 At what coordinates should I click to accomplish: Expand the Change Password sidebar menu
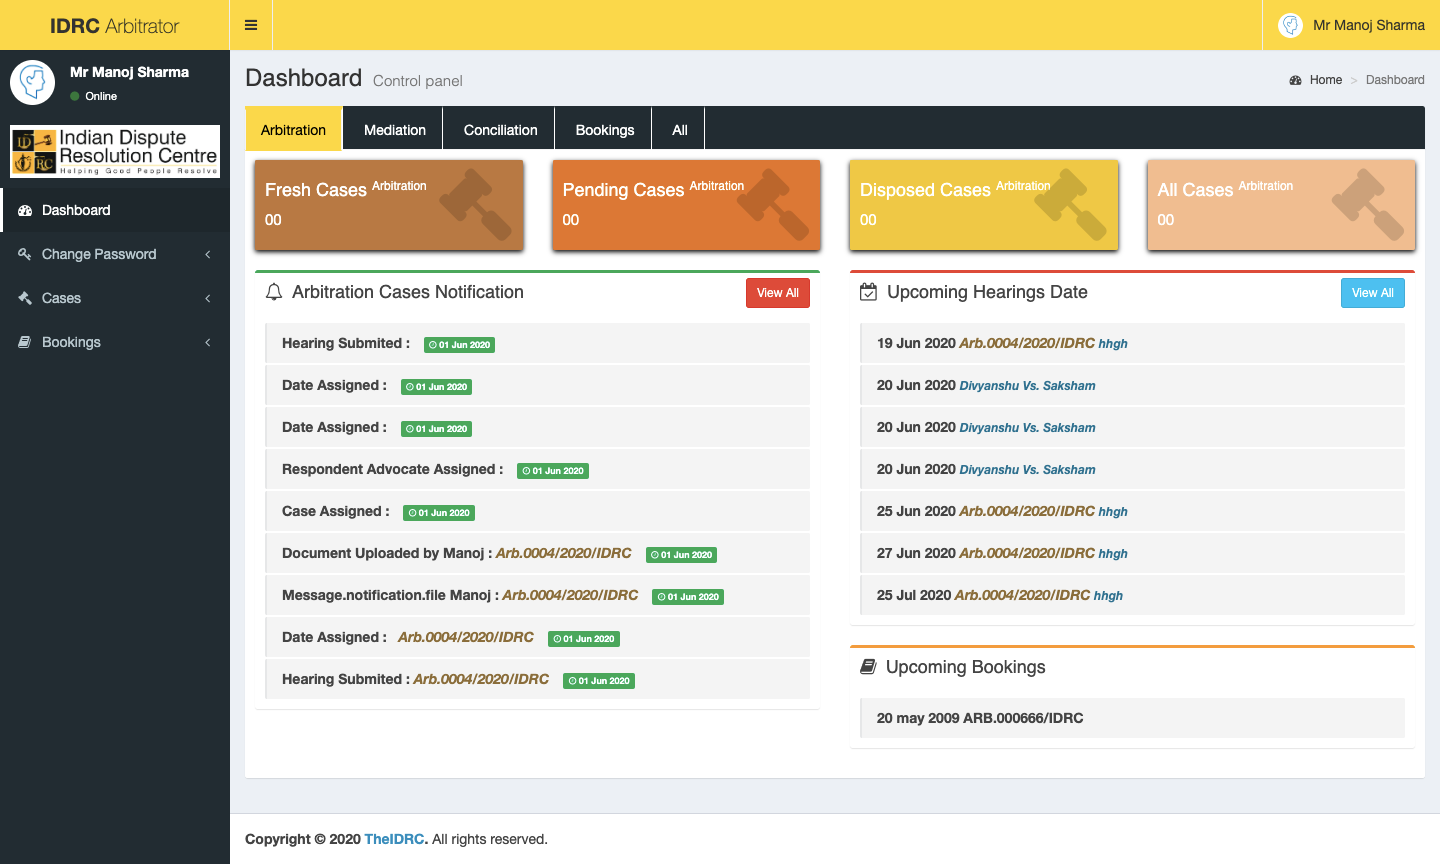click(99, 254)
